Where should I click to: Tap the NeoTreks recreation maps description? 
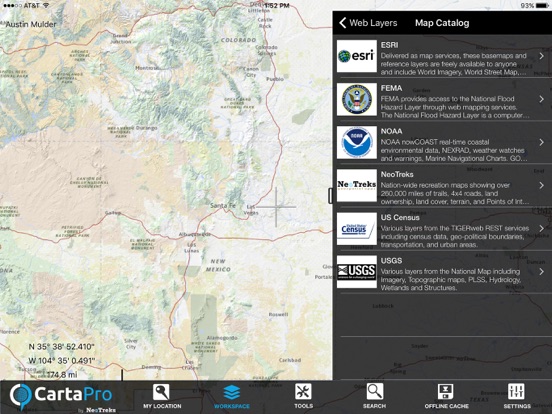454,193
